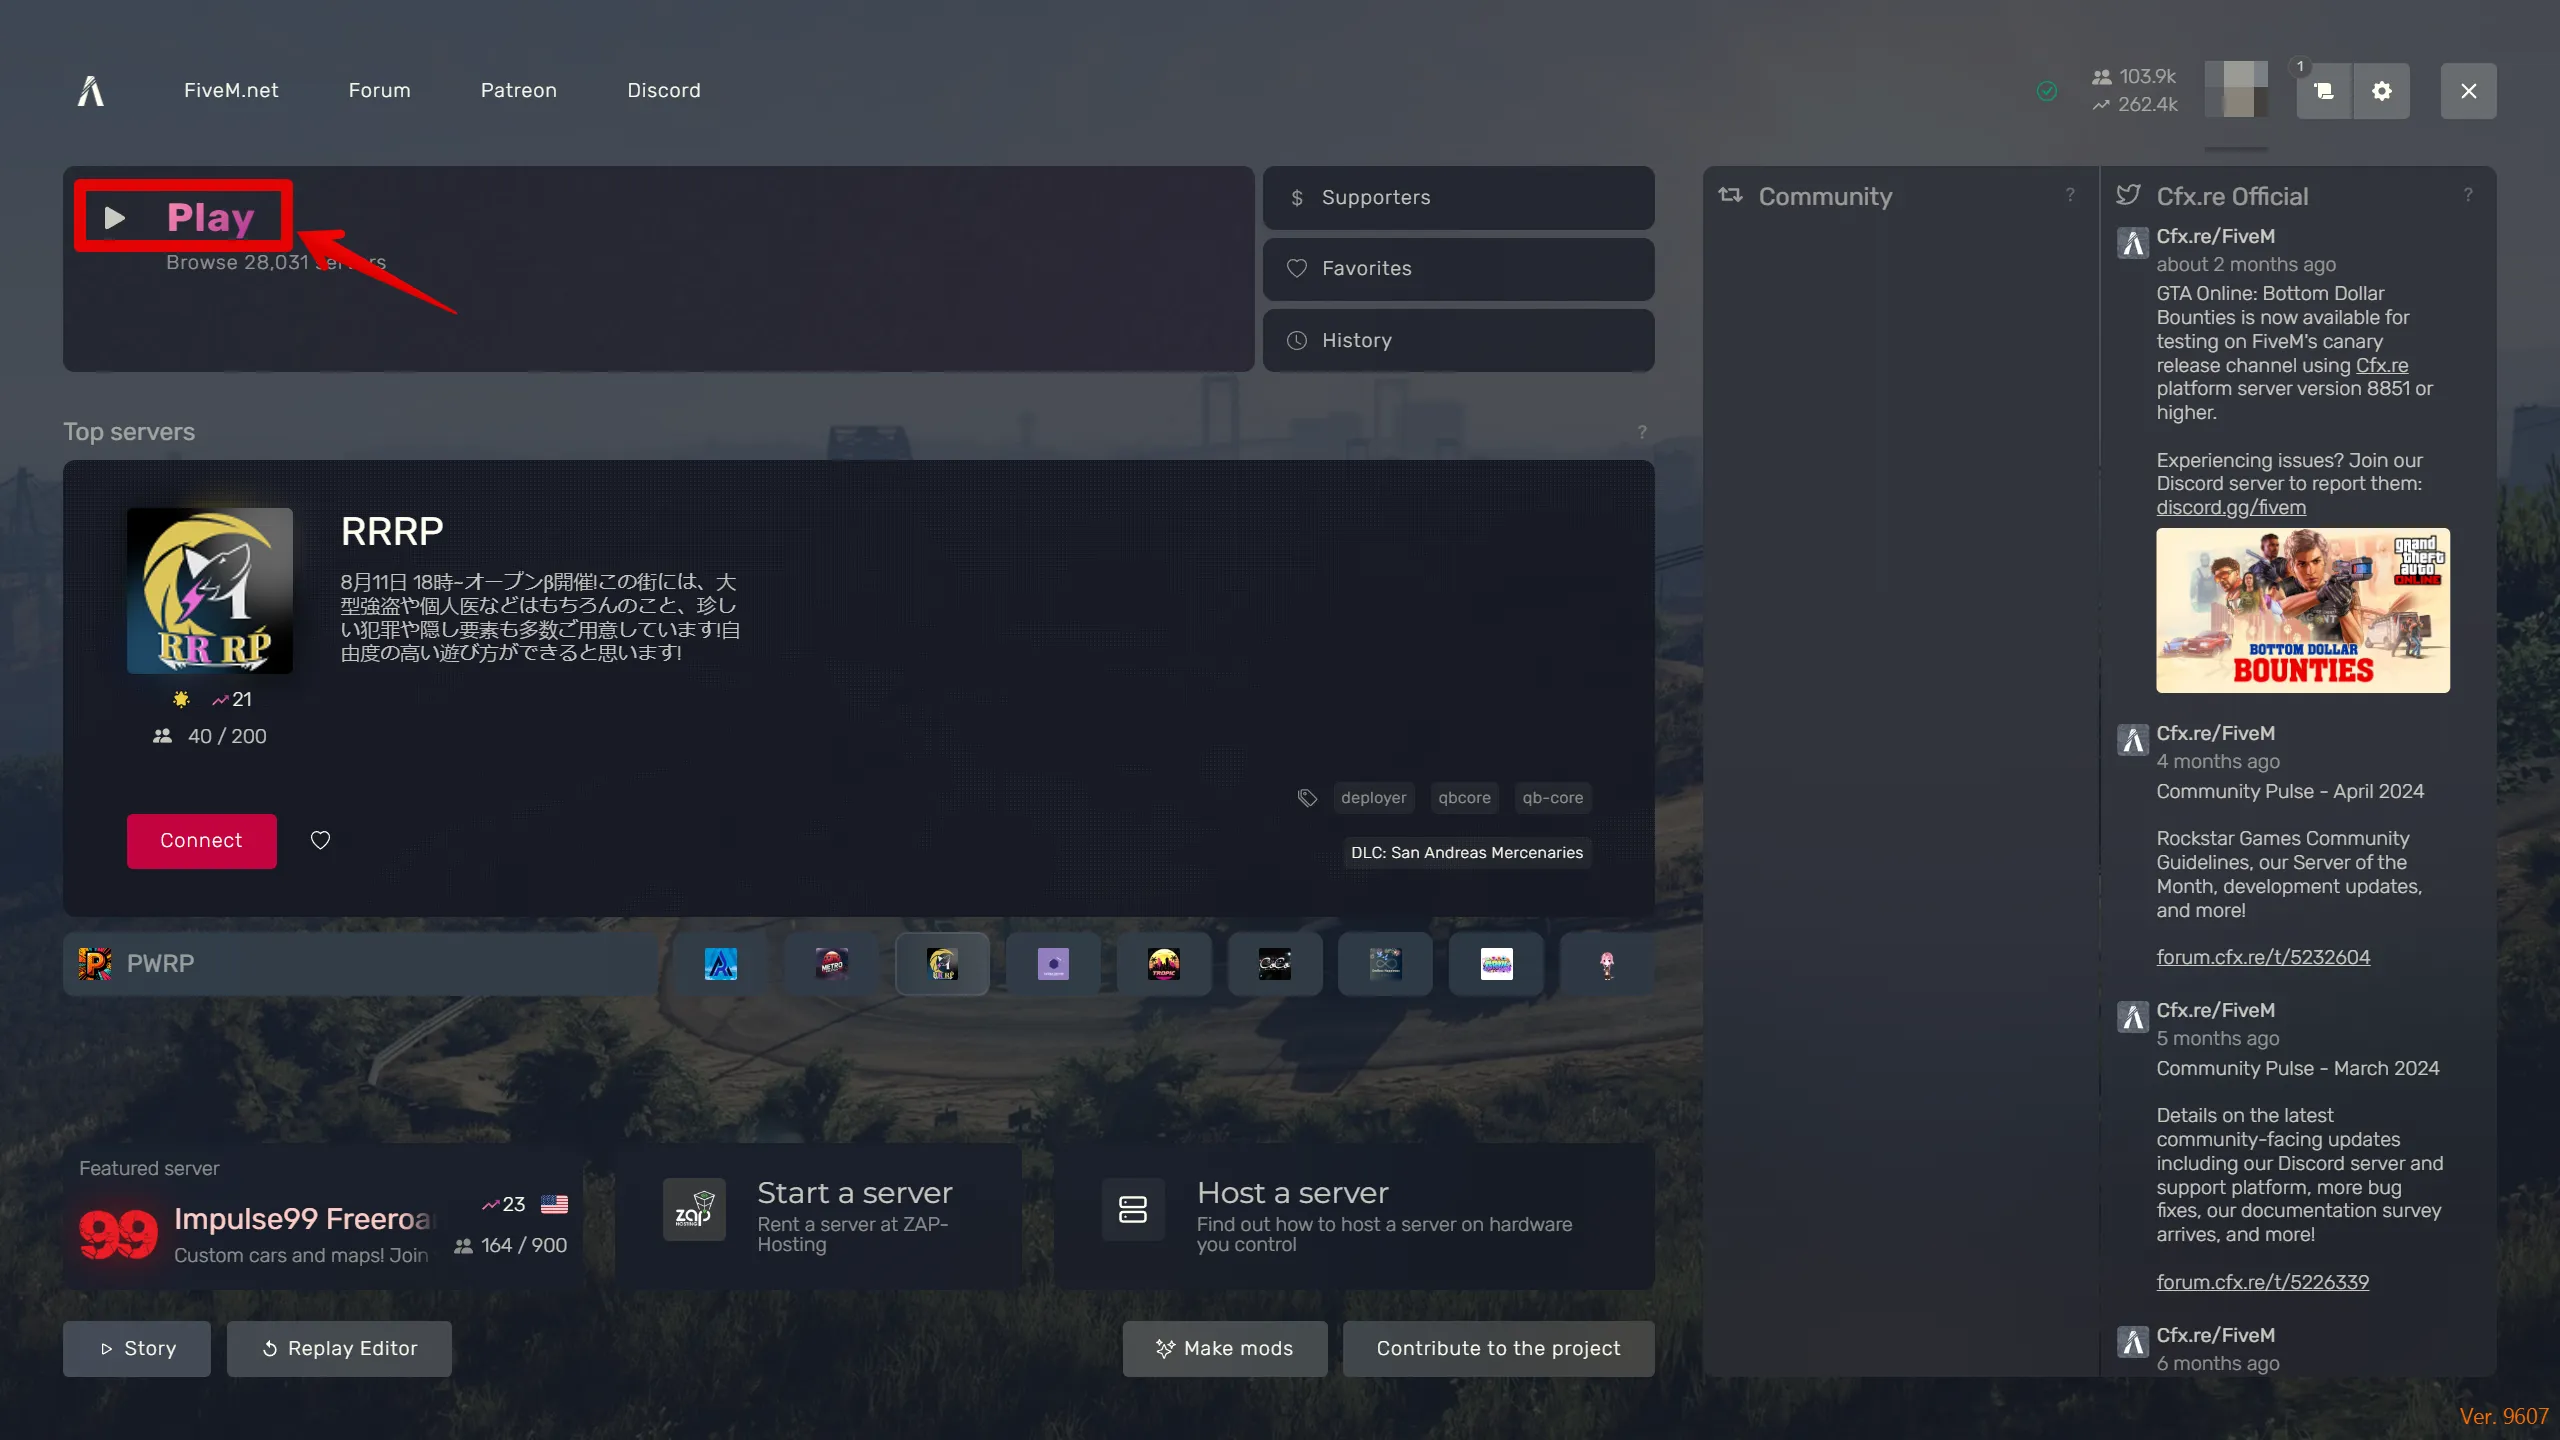Screen dimensions: 2560x1440
Task: Open the Discord link
Action: [x=664, y=90]
